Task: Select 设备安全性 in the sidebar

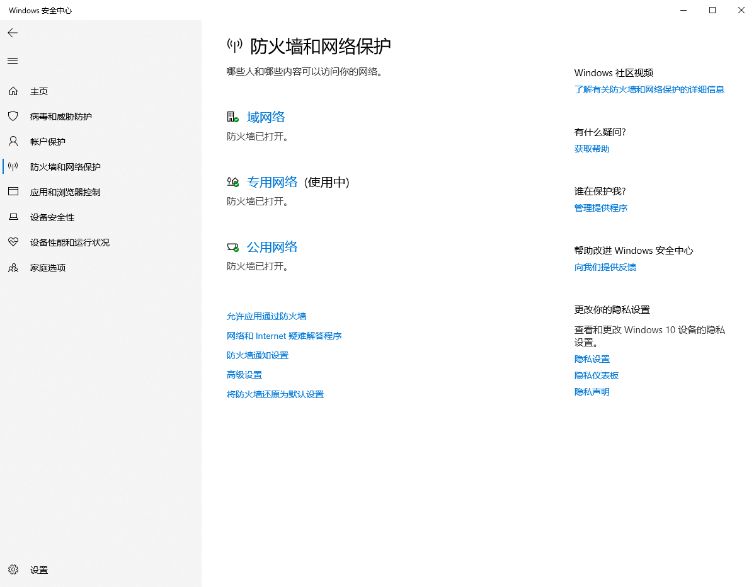Action: [x=52, y=217]
